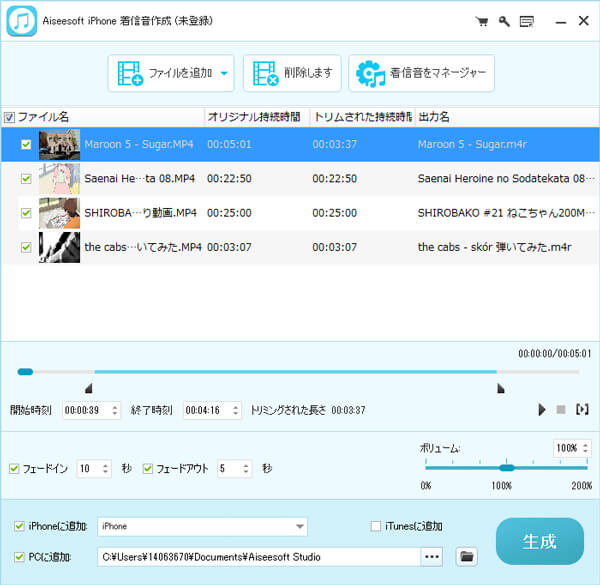Toggle the フェードイン fade-in checkbox

[x=14, y=468]
